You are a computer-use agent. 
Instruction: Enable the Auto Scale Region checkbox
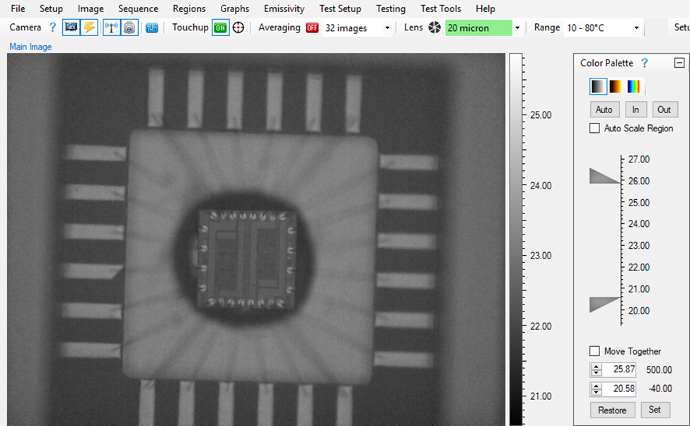click(x=595, y=128)
